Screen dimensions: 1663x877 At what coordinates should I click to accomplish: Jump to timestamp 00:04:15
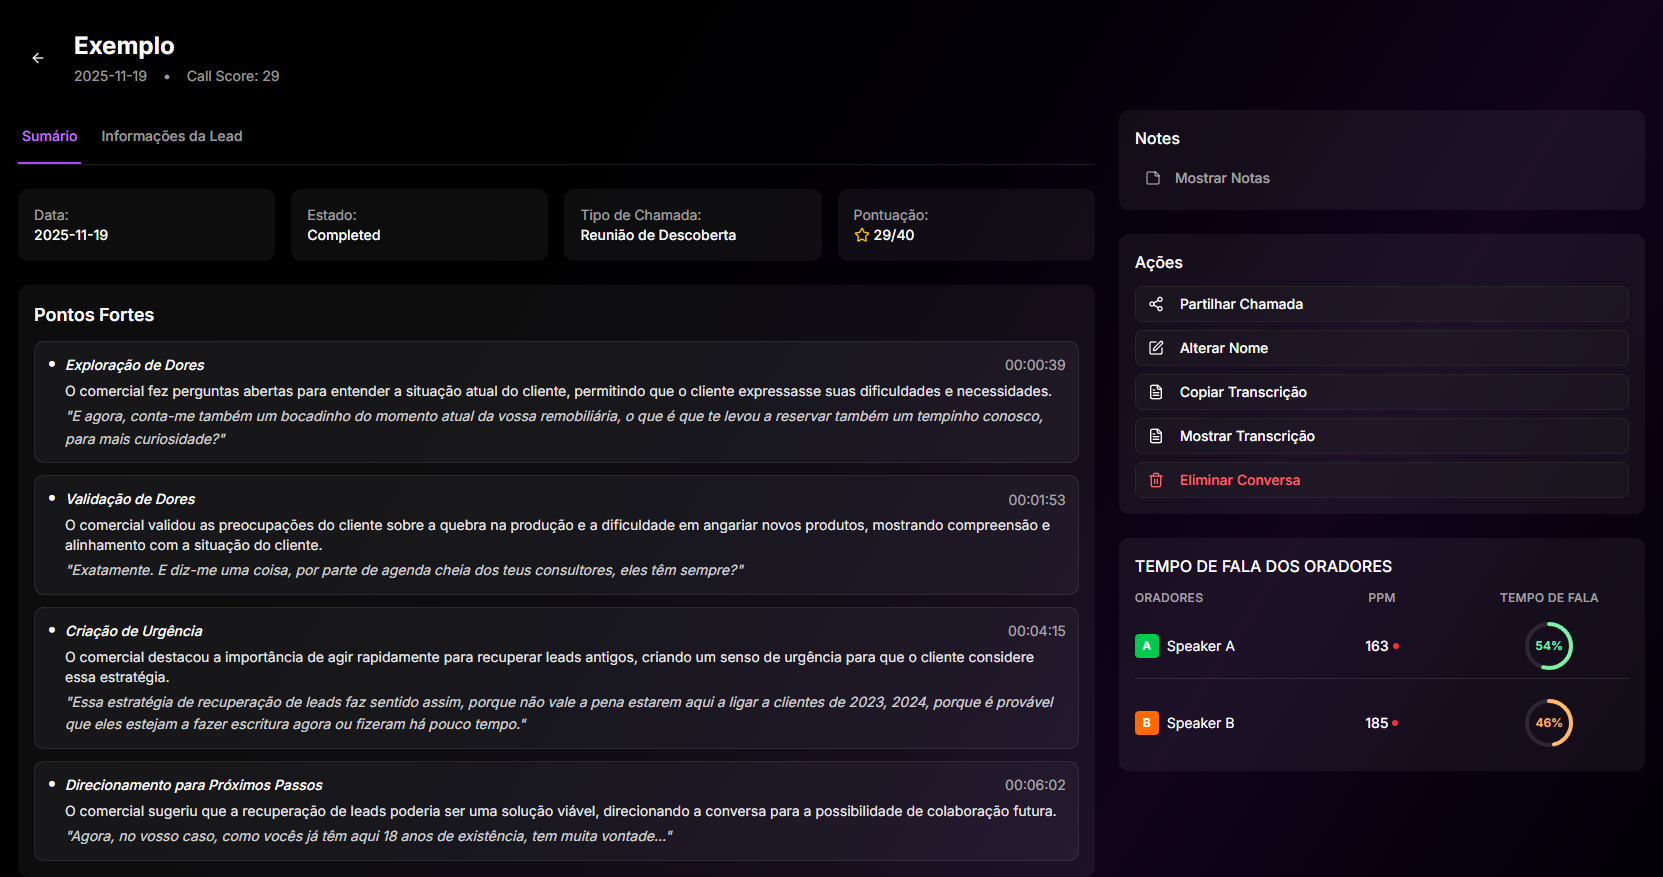point(1036,631)
